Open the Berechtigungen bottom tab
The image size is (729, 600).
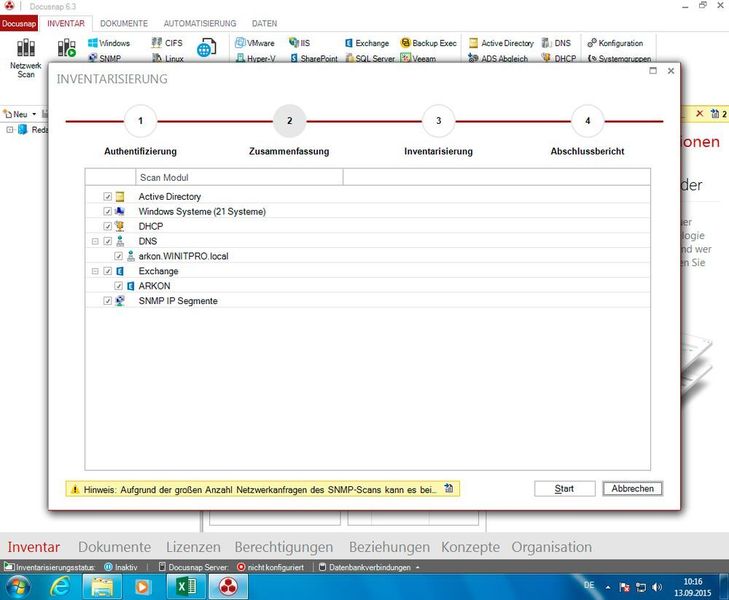click(284, 547)
